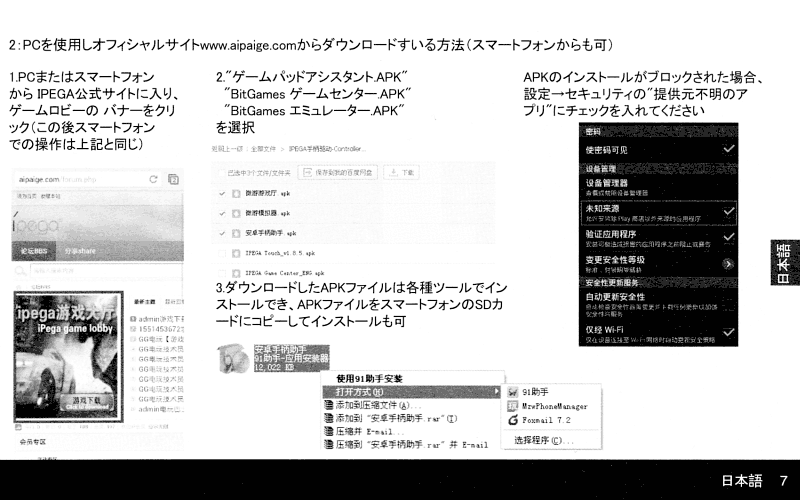Open the 论坛BBS tab on ipega site

point(34,251)
